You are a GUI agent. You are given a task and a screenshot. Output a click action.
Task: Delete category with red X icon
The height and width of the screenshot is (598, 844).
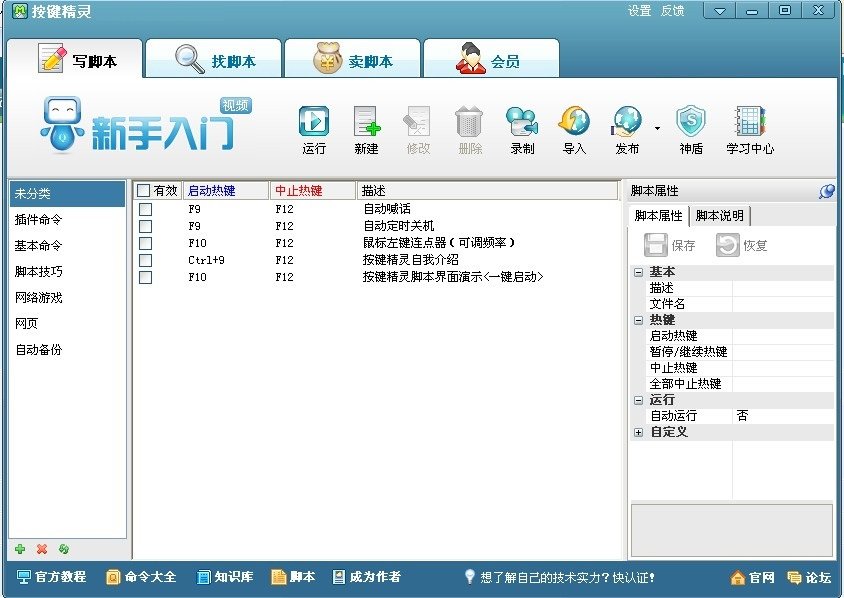(x=42, y=549)
